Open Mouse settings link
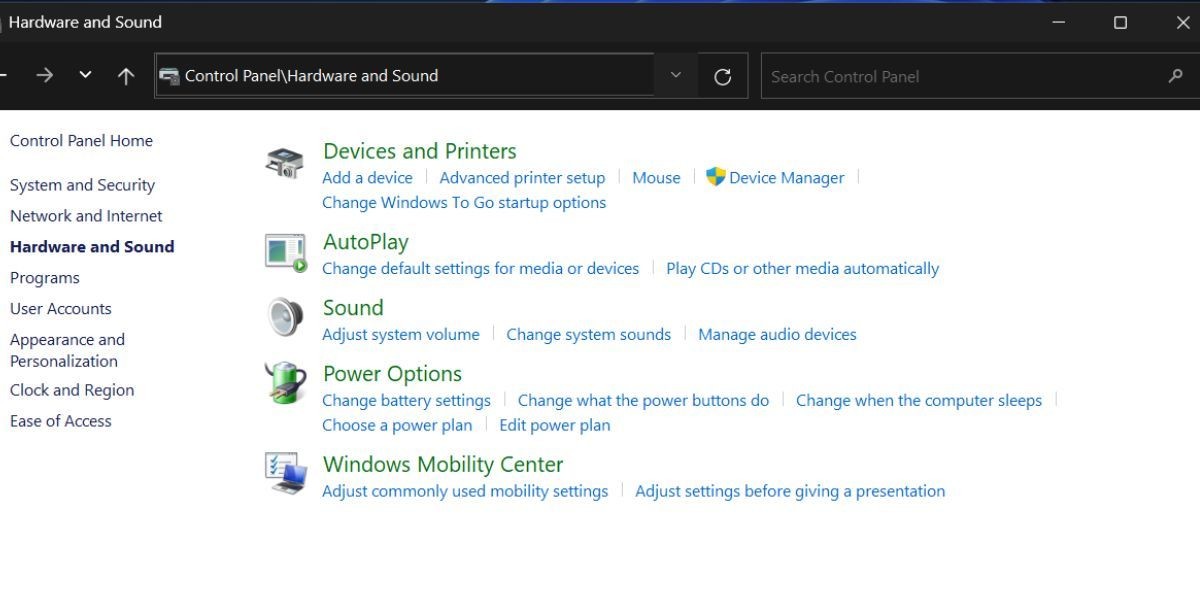Image resolution: width=1200 pixels, height=600 pixels. pyautogui.click(x=656, y=178)
